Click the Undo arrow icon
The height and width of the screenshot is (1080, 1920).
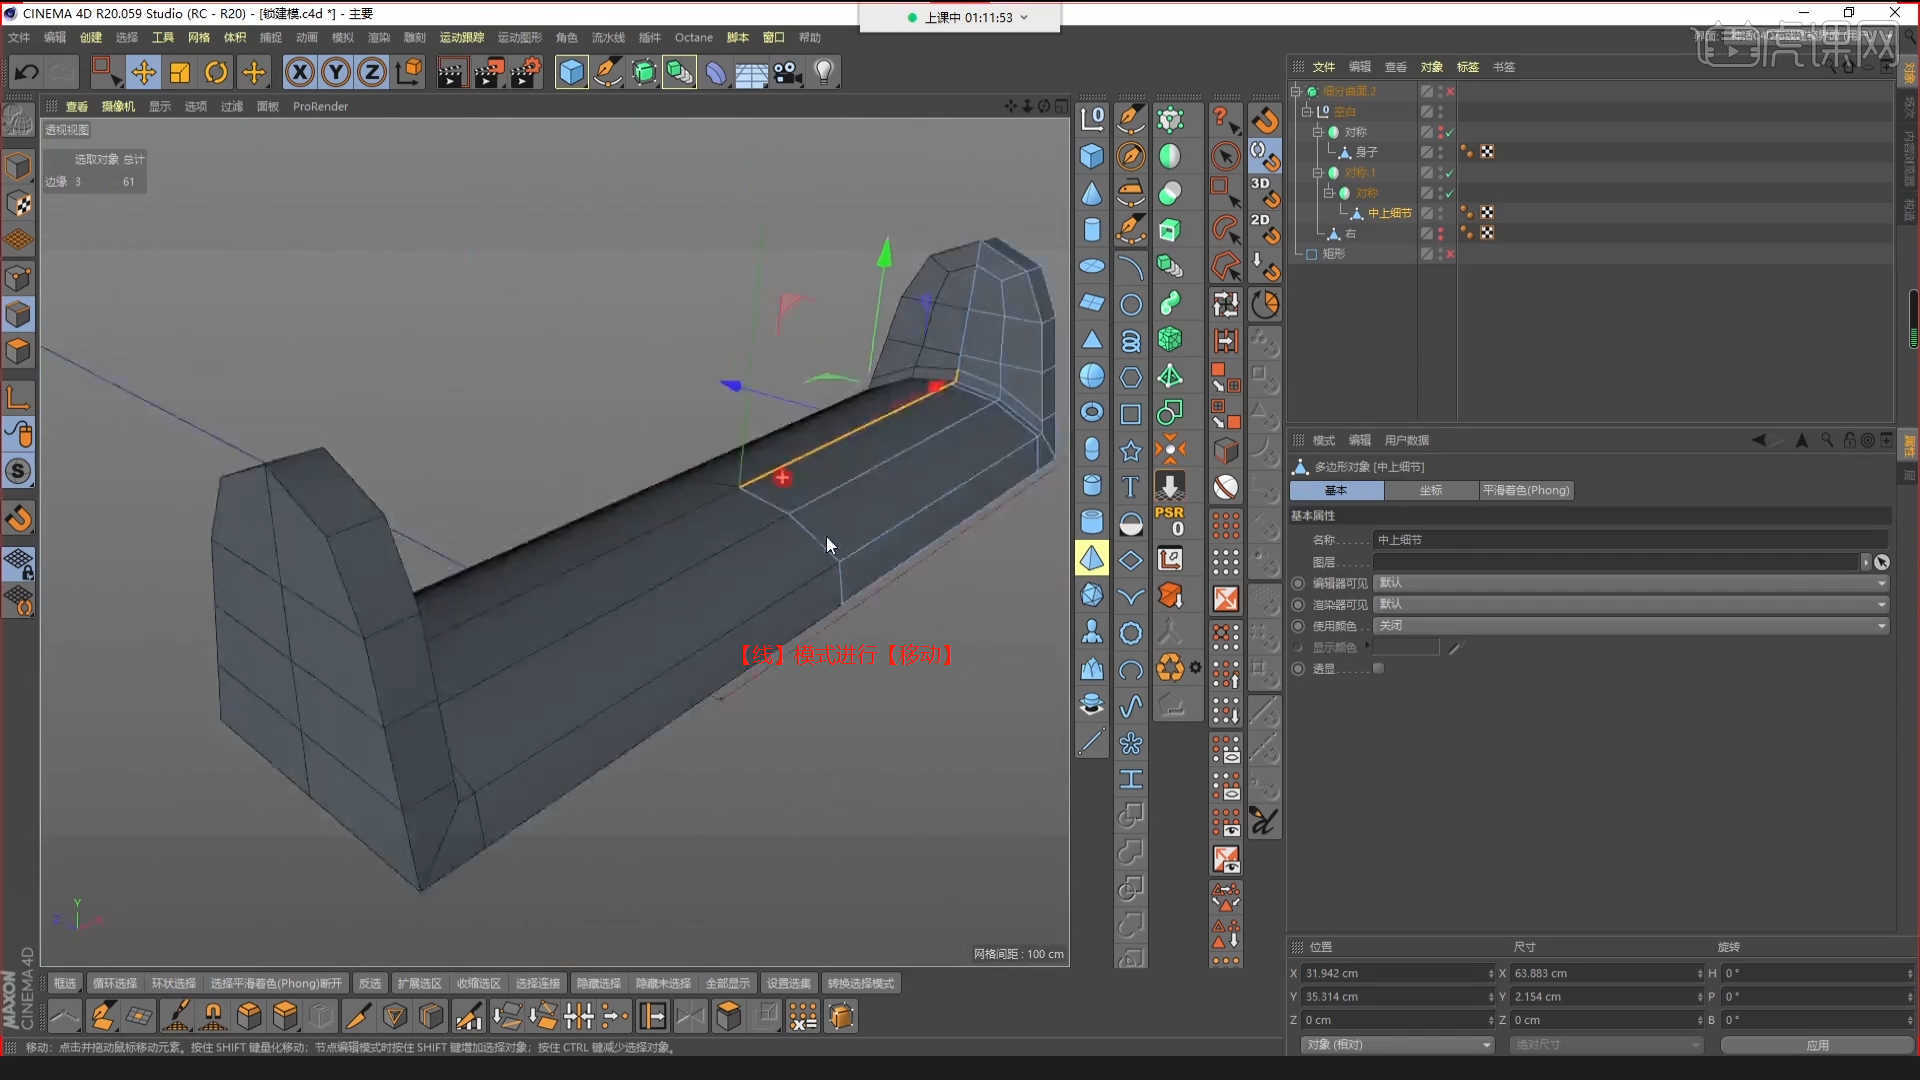pos(27,72)
